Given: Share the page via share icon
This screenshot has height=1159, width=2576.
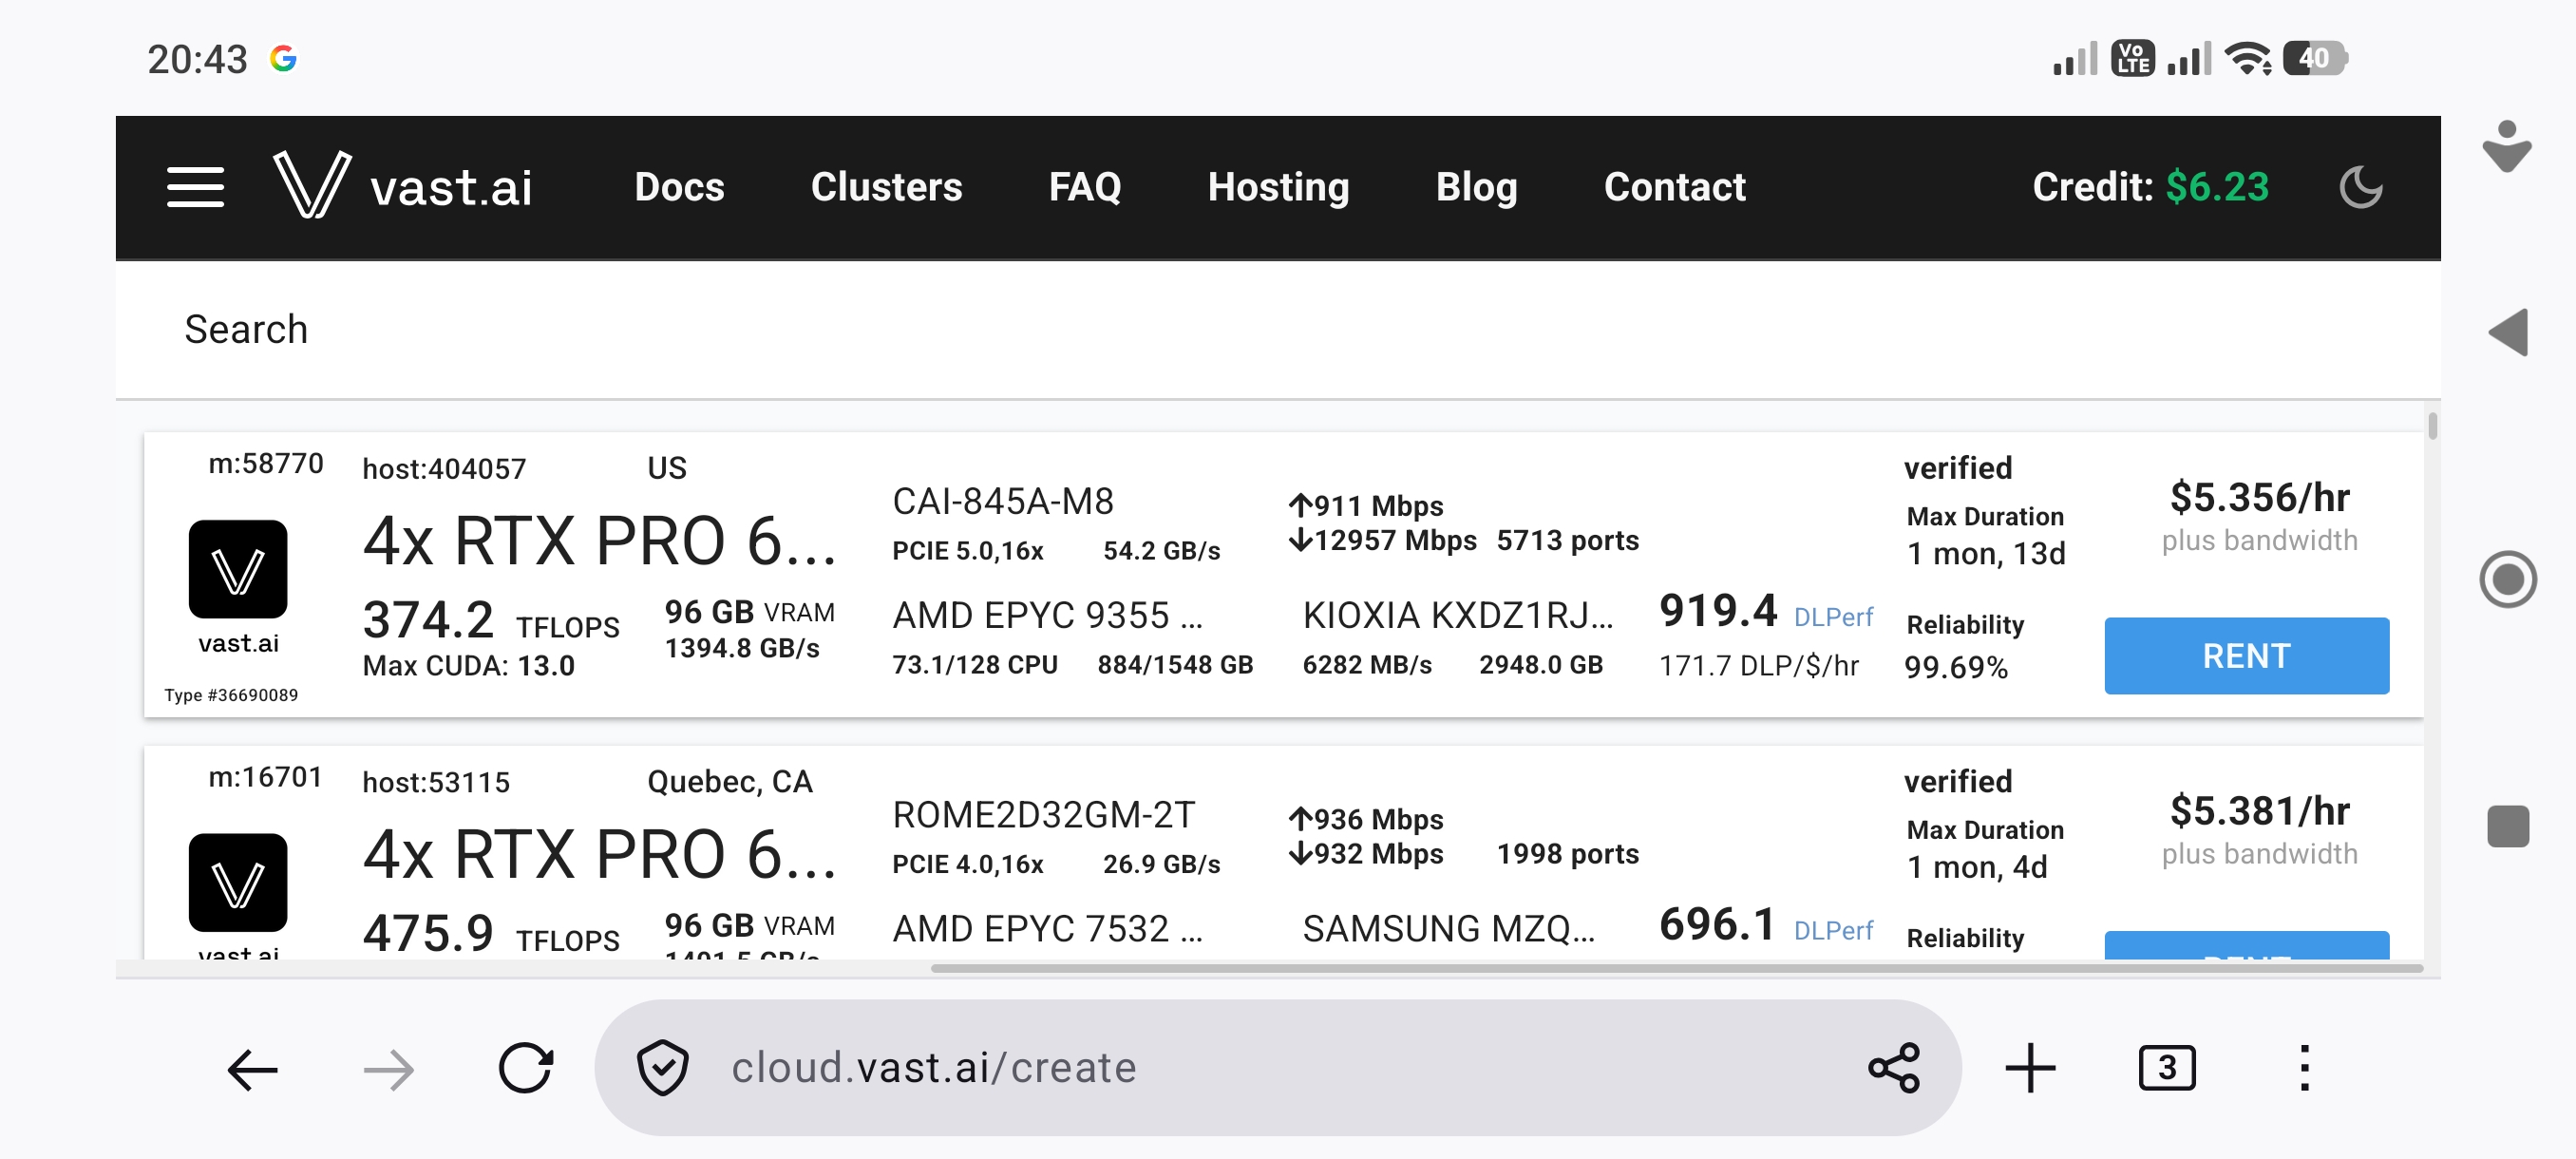Looking at the screenshot, I should (1893, 1068).
